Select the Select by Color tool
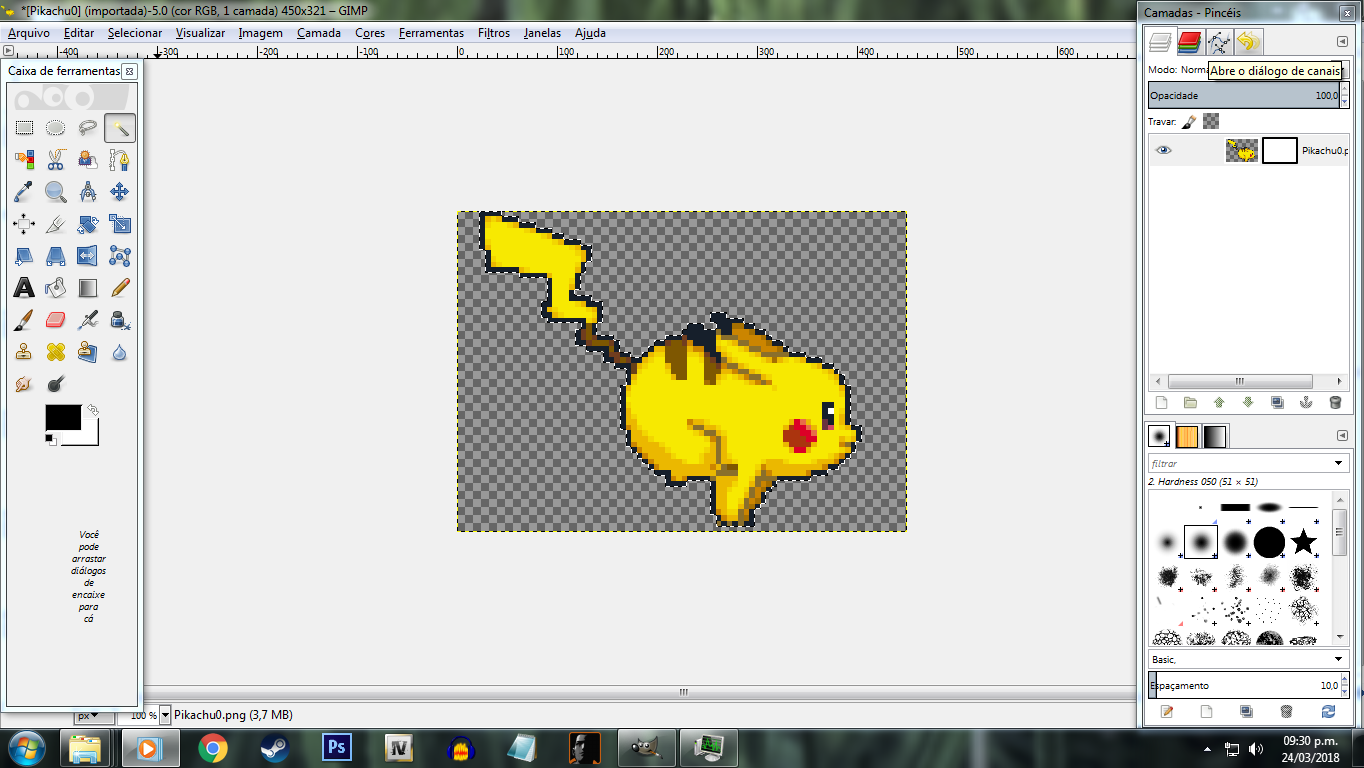 (x=24, y=160)
